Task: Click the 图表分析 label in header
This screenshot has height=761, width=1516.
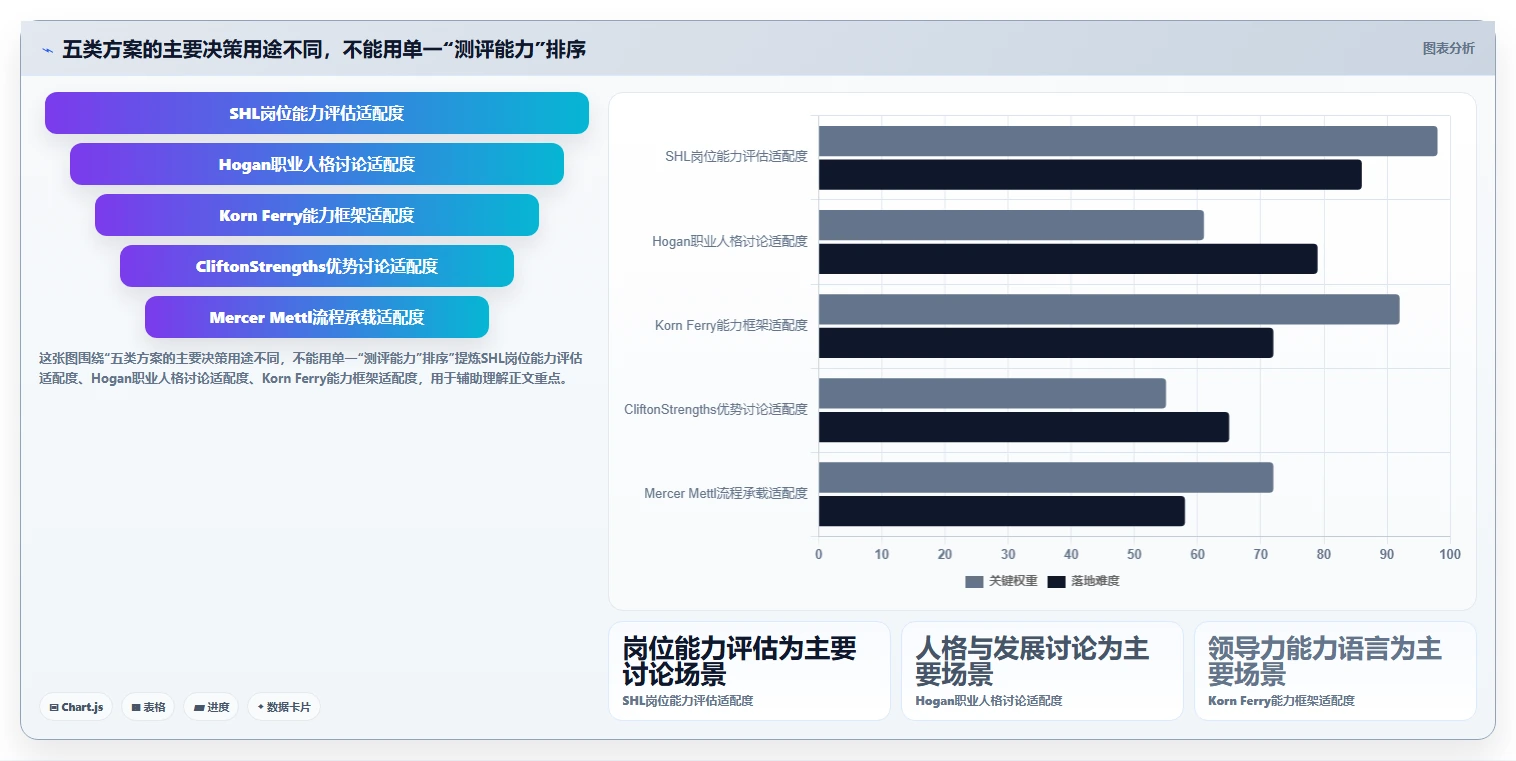Action: click(1448, 48)
